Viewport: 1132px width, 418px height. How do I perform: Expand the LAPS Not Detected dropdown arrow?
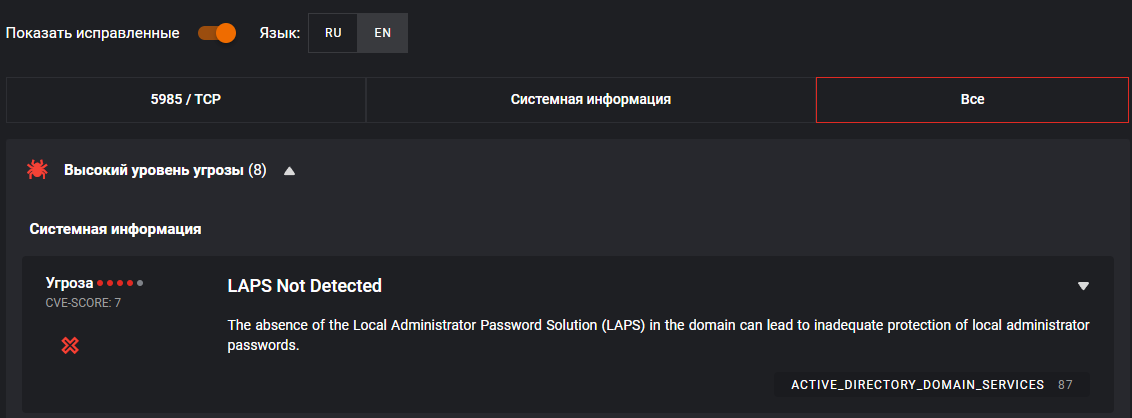point(1083,286)
